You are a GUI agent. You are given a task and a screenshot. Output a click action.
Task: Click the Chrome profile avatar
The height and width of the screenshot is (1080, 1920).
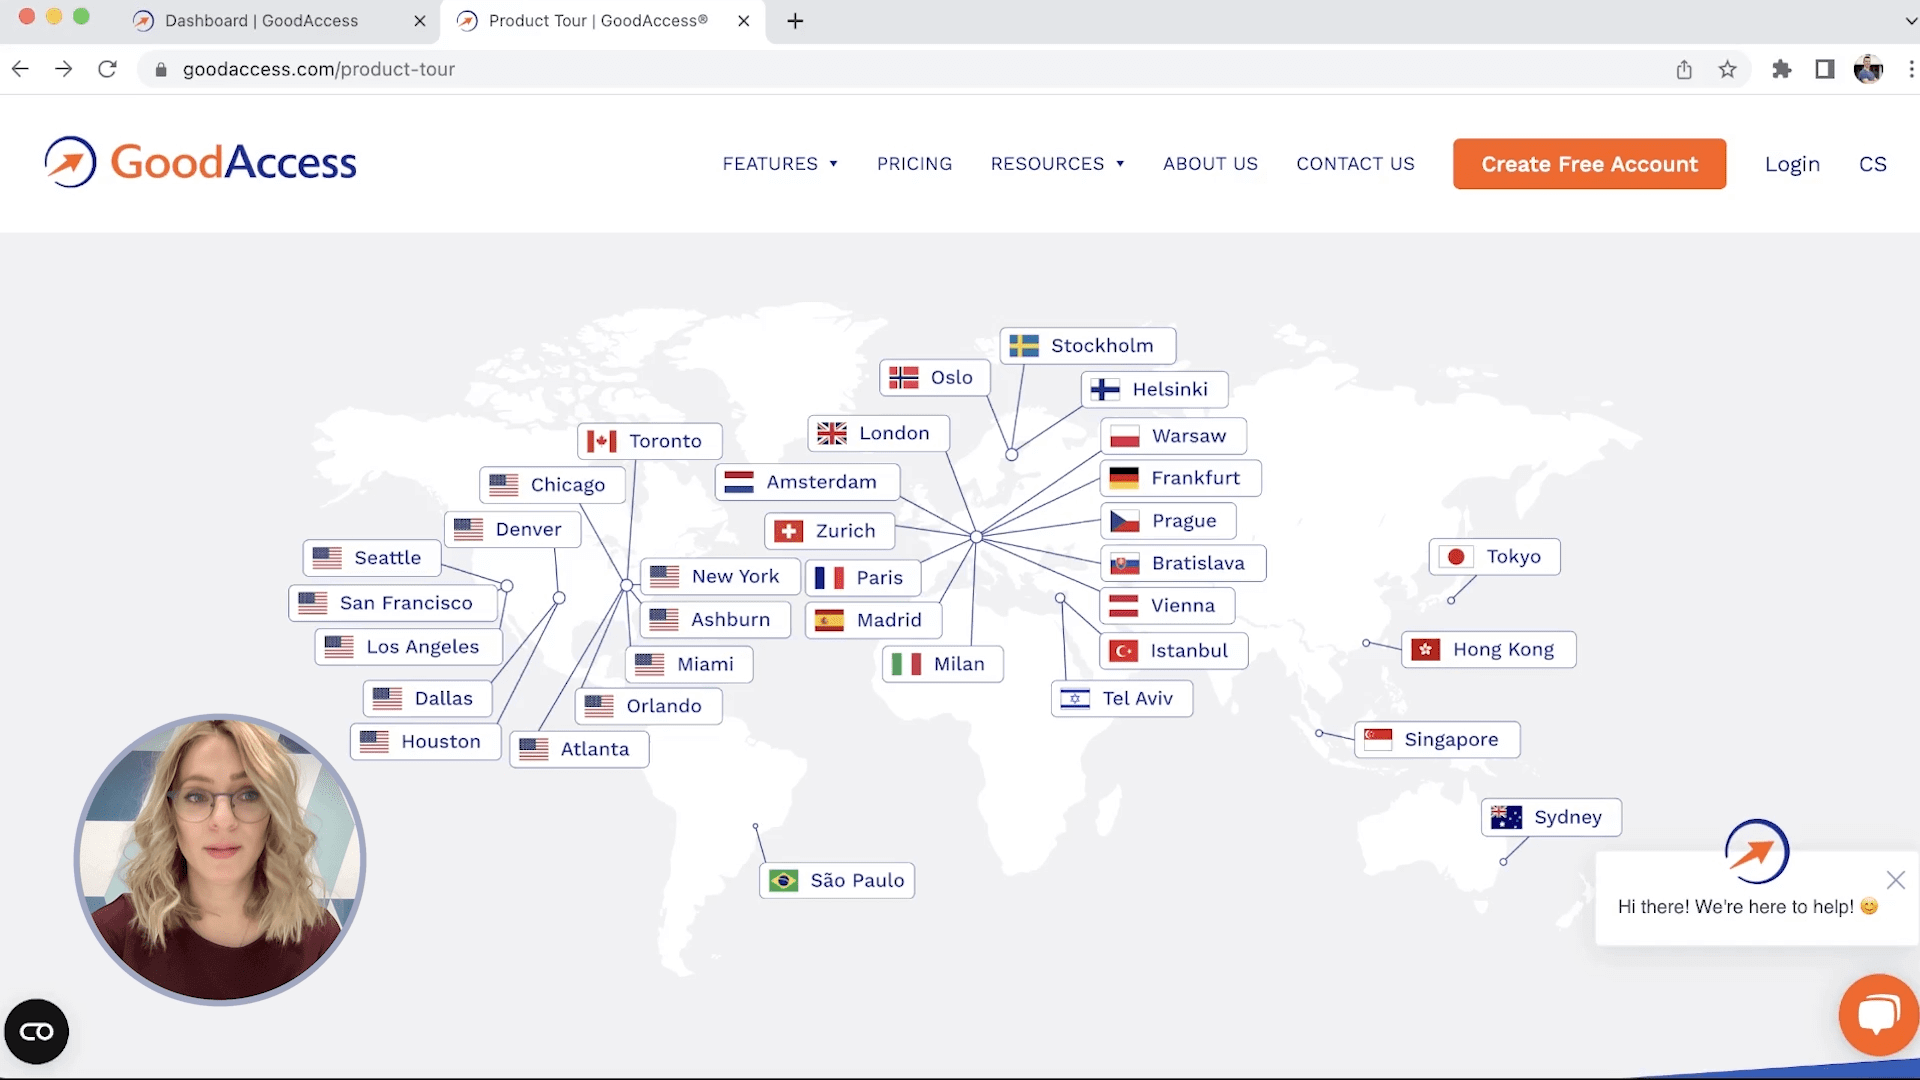click(x=1867, y=69)
